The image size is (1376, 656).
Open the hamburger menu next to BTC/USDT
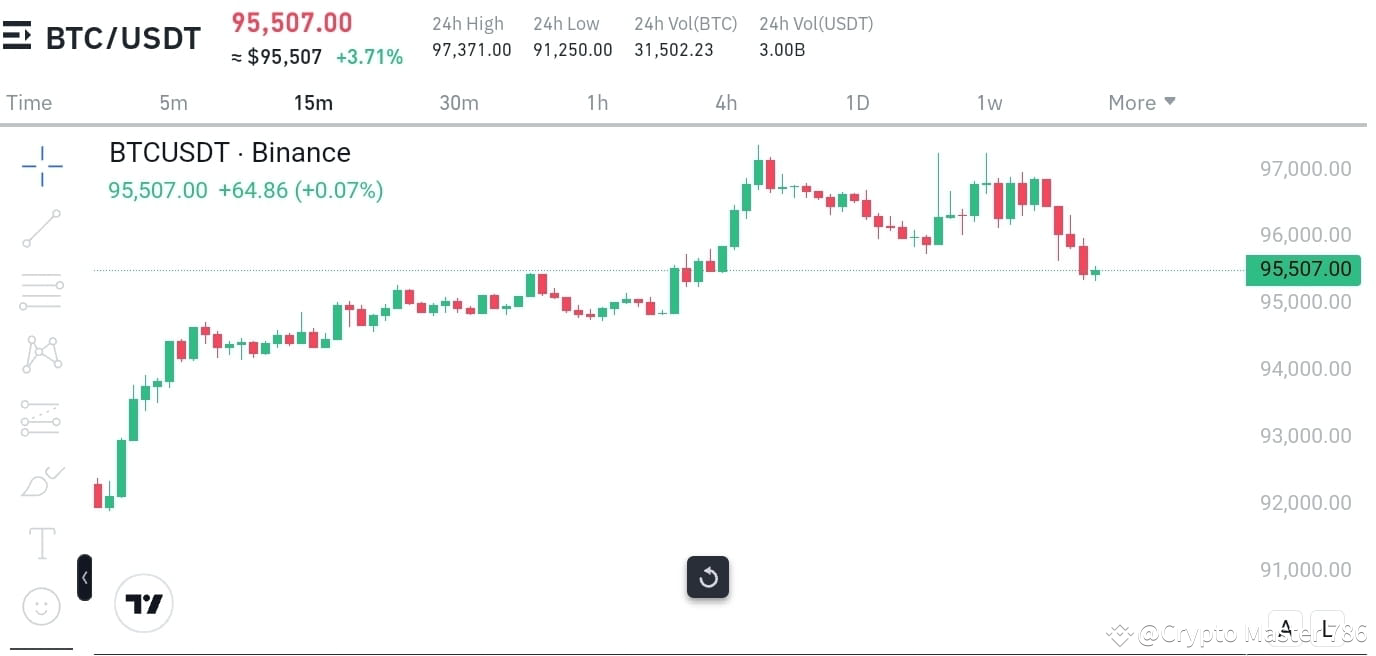pyautogui.click(x=15, y=37)
